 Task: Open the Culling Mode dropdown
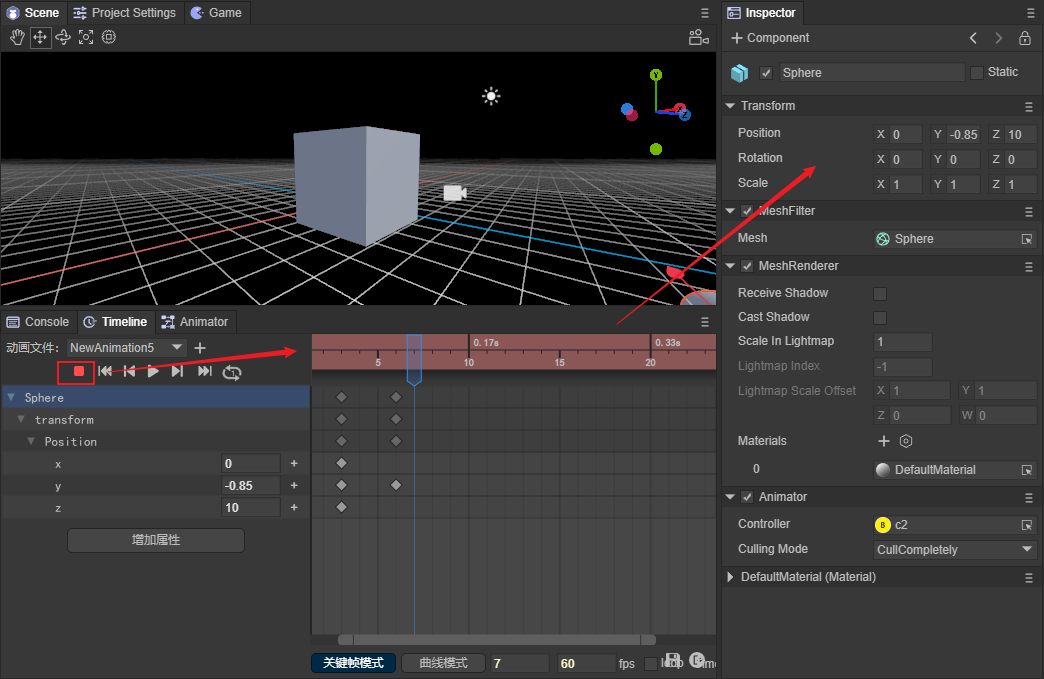click(x=954, y=550)
